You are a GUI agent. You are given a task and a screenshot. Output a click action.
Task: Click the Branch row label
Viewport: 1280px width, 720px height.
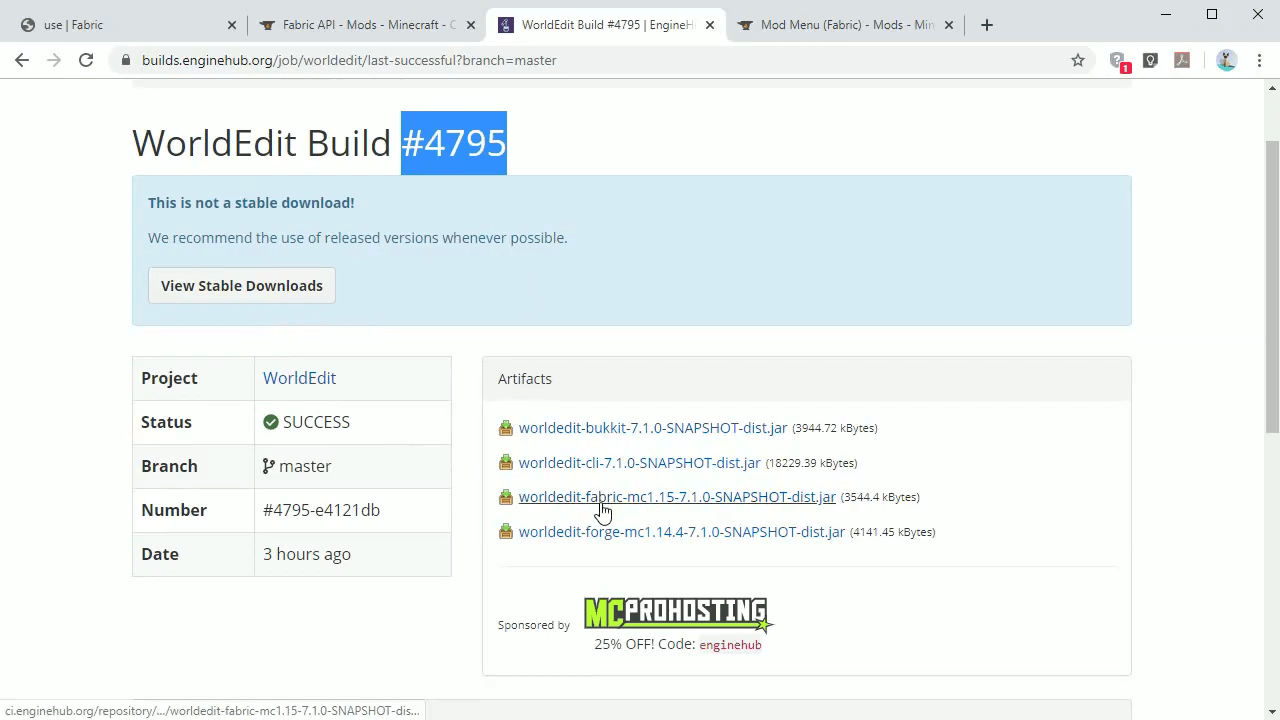tap(169, 466)
